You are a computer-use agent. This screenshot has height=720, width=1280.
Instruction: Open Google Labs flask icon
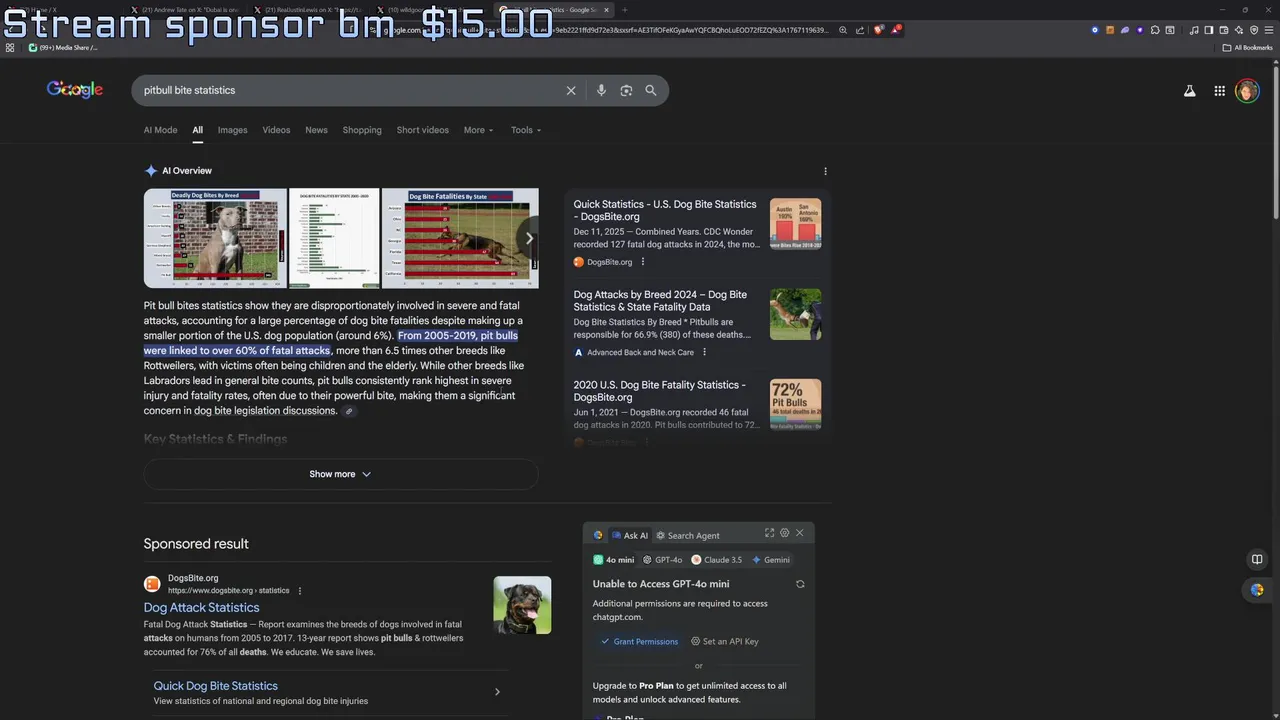[1189, 91]
